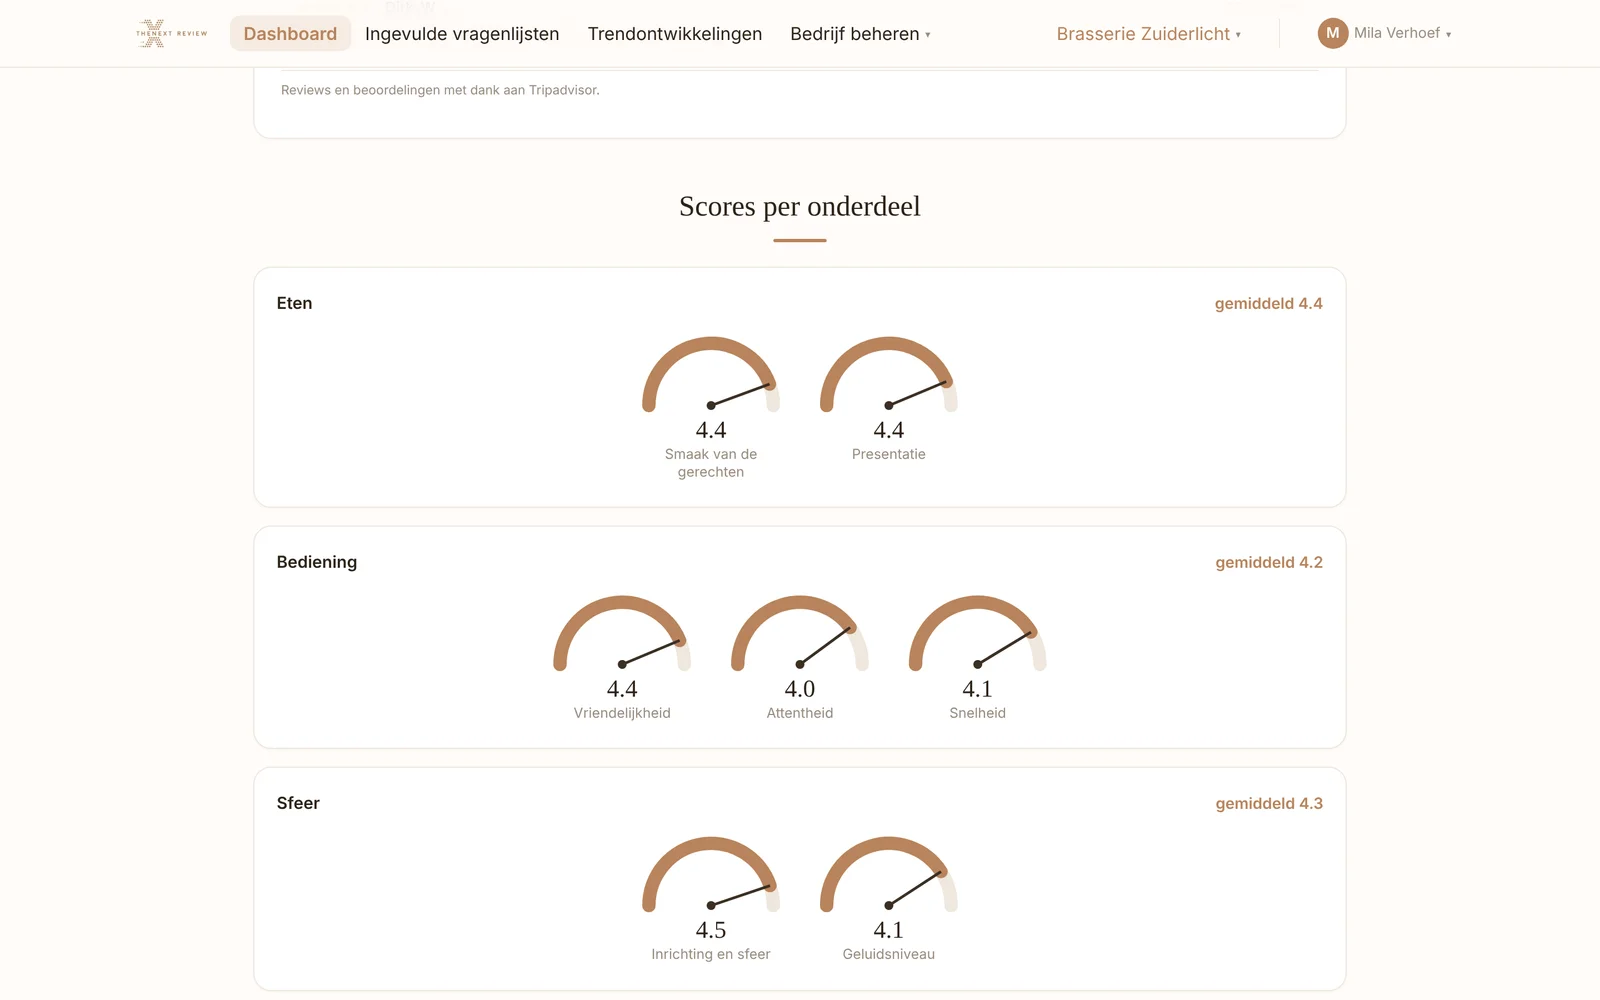The image size is (1600, 1000).
Task: Go to Ingevulde vragenlijsten
Action: pyautogui.click(x=462, y=34)
